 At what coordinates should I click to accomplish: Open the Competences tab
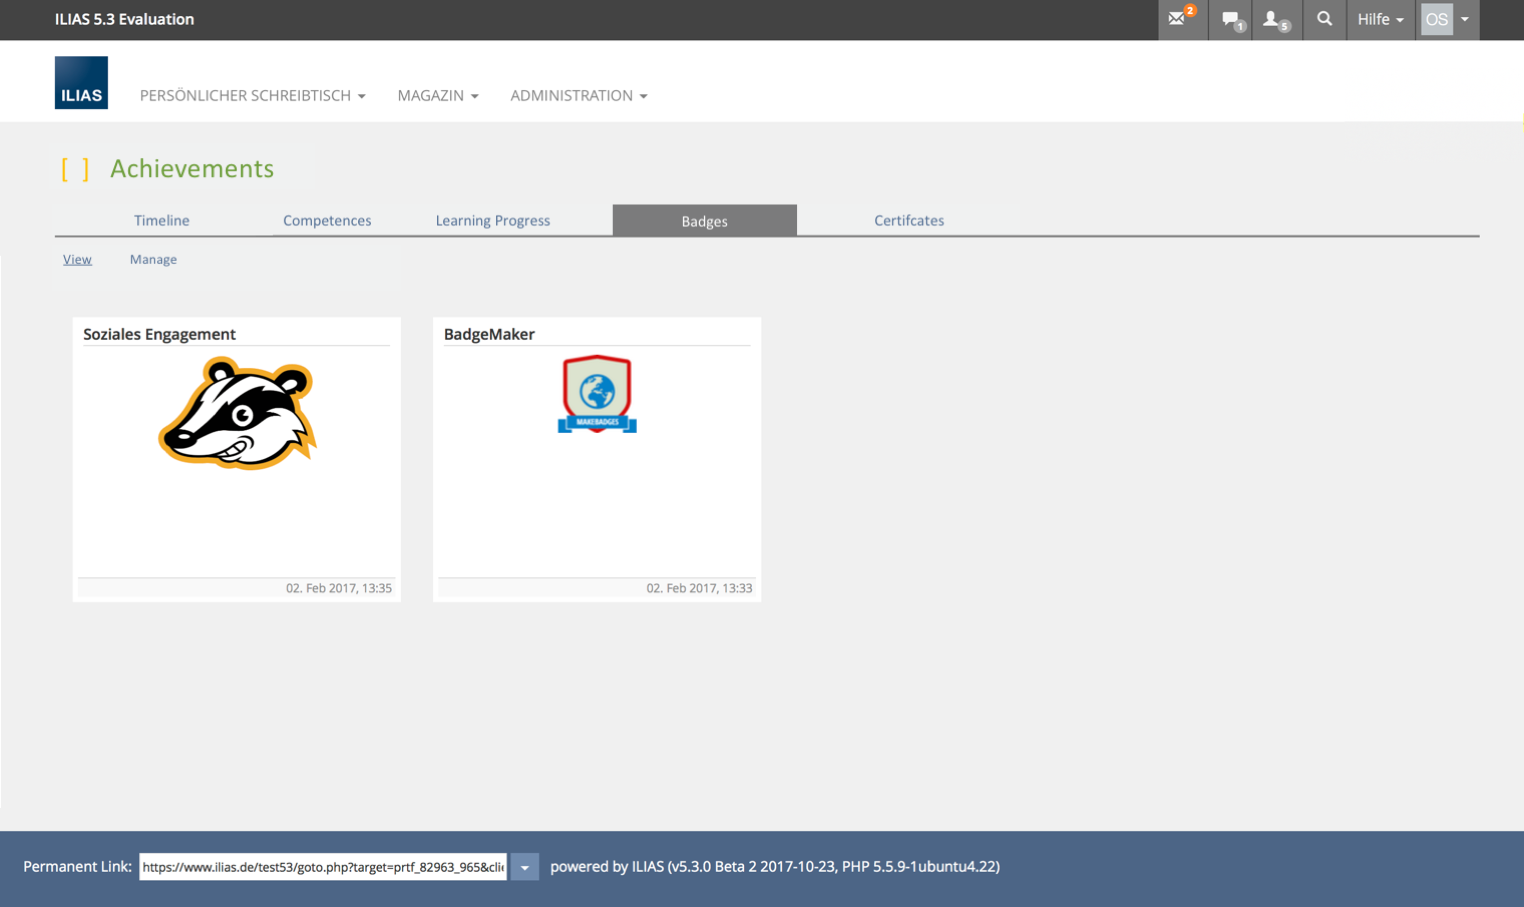(327, 220)
